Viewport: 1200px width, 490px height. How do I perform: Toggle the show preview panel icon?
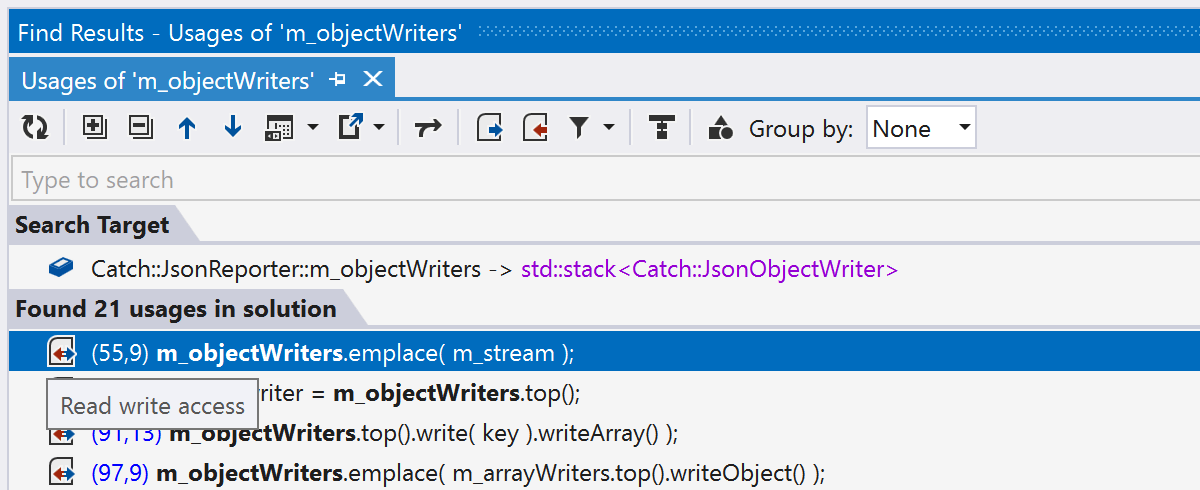pos(660,128)
